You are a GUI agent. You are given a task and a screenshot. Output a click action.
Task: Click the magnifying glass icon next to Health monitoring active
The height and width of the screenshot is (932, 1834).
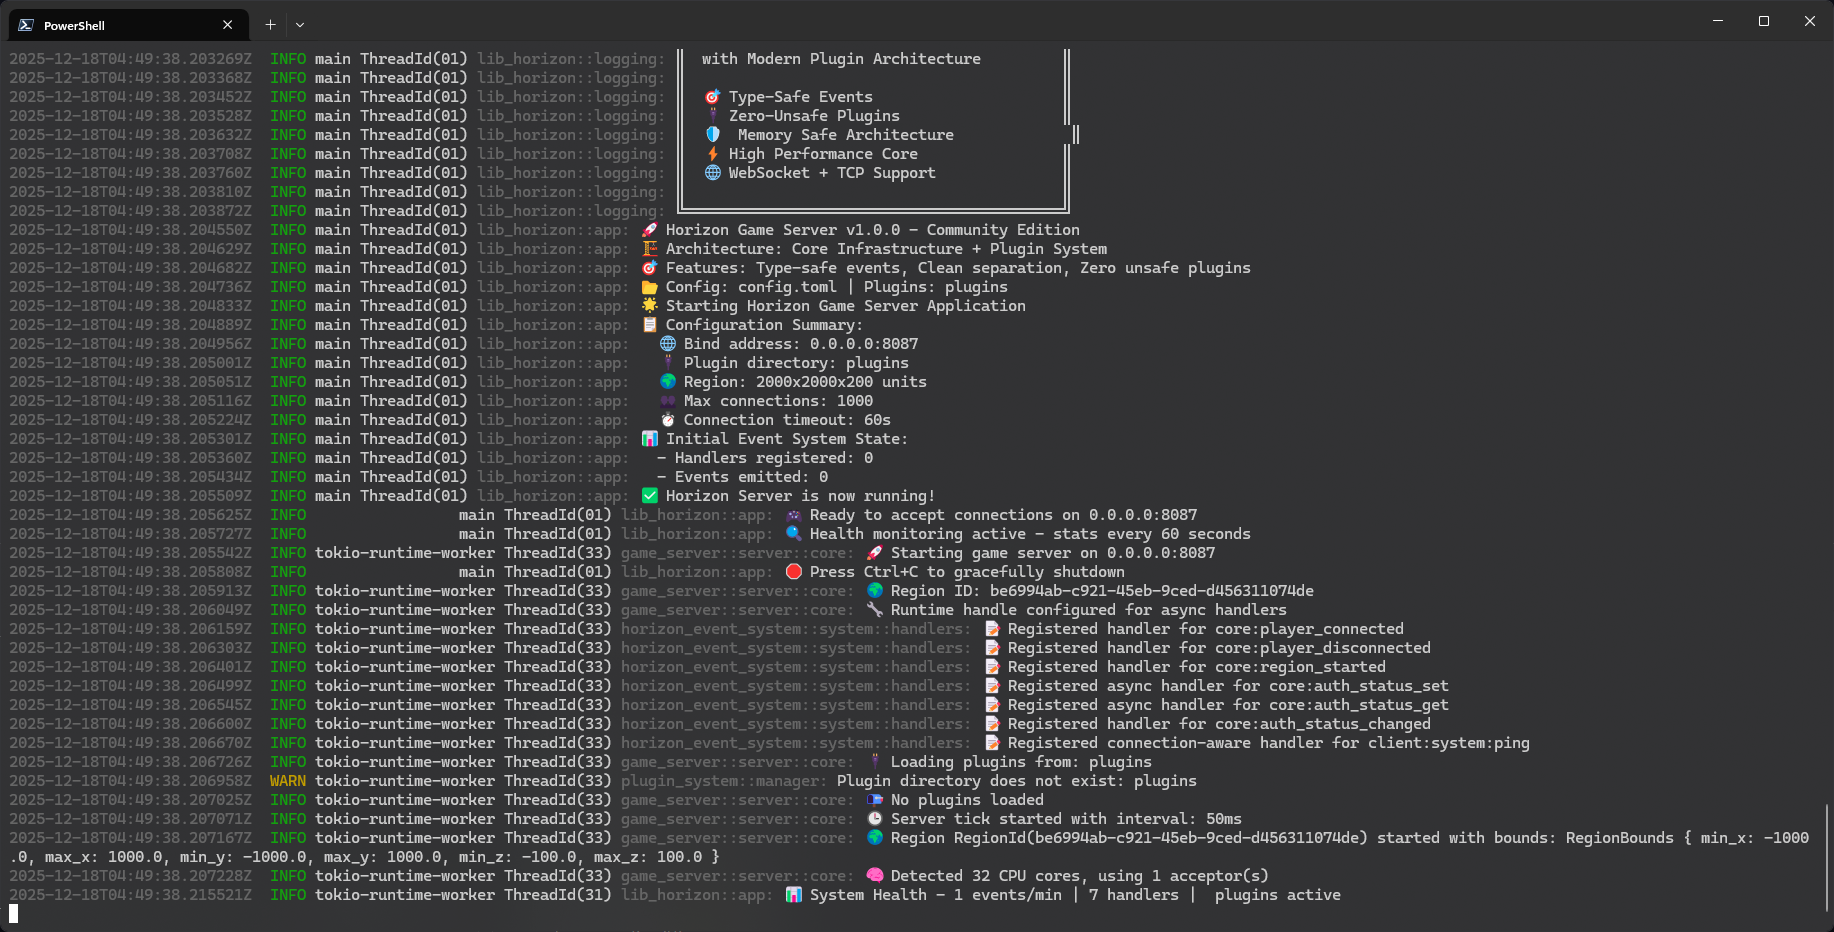(793, 533)
